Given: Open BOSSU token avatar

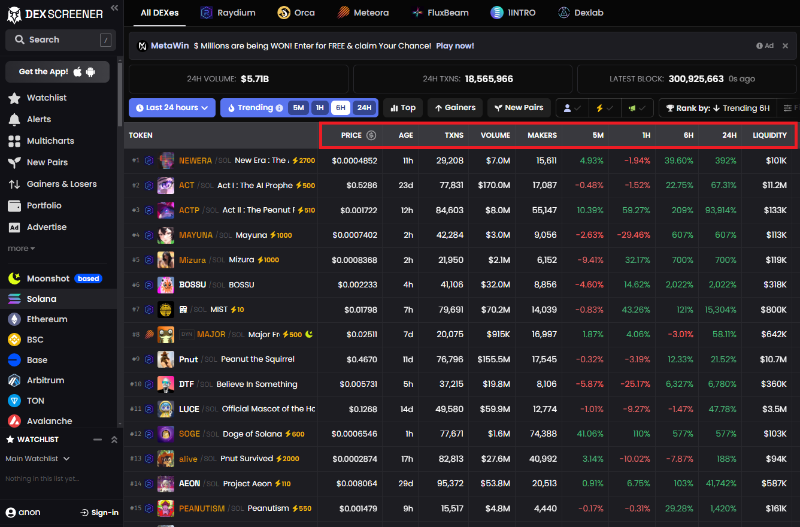Looking at the screenshot, I should pyautogui.click(x=165, y=285).
